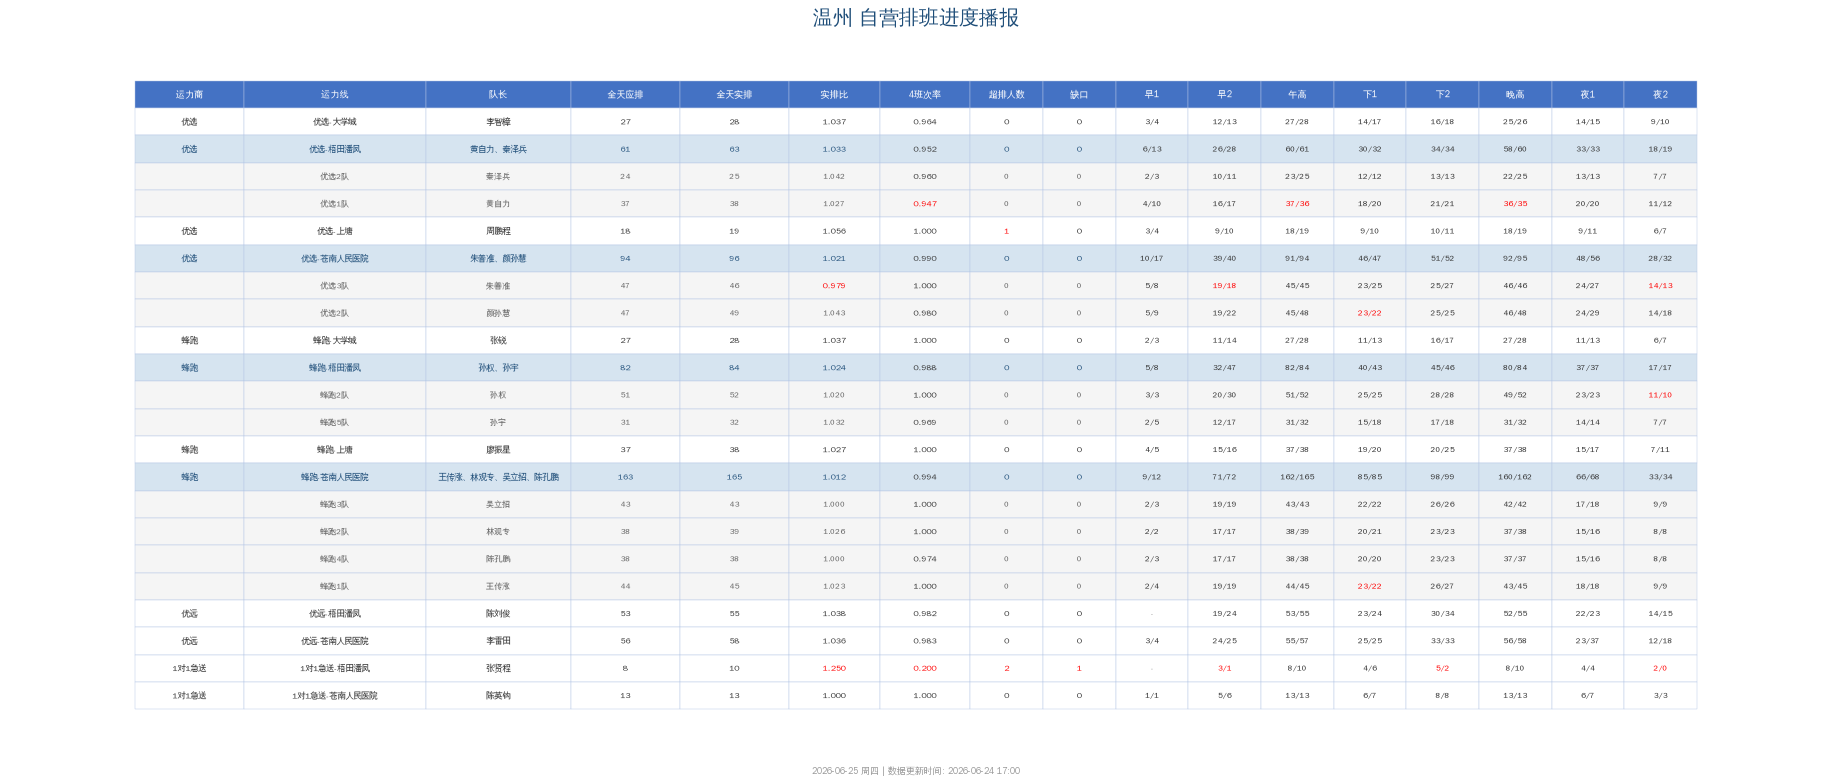The width and height of the screenshot is (1832, 784).
Task: Select the 蜂跑-梧田潘凤 line cell
Action: coord(334,368)
